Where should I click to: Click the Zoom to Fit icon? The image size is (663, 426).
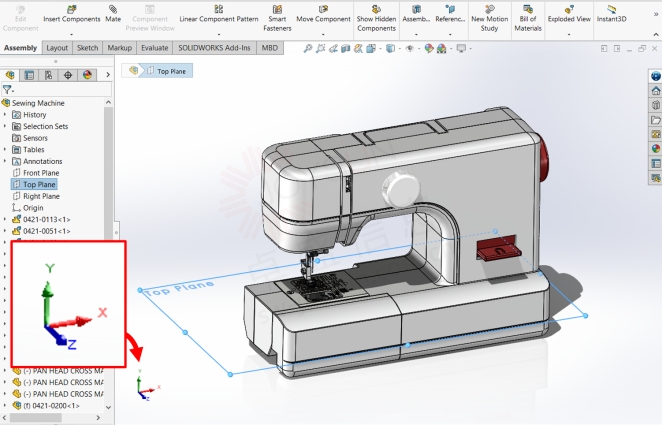coord(308,49)
